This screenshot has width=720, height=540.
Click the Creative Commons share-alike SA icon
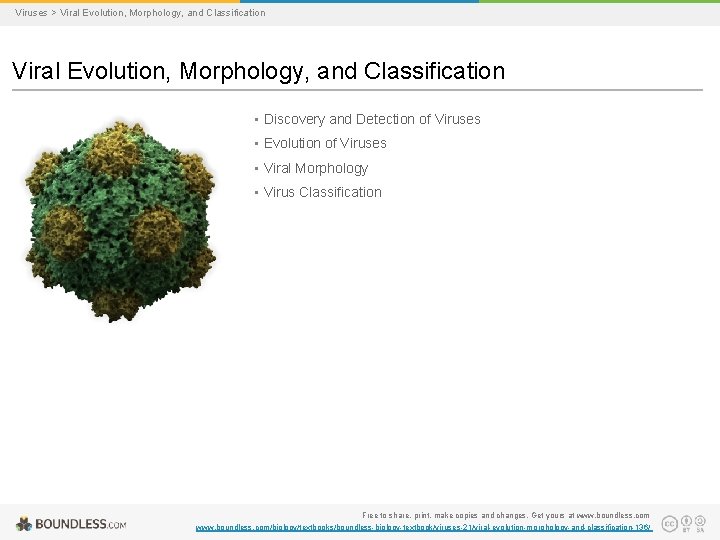coord(700,523)
